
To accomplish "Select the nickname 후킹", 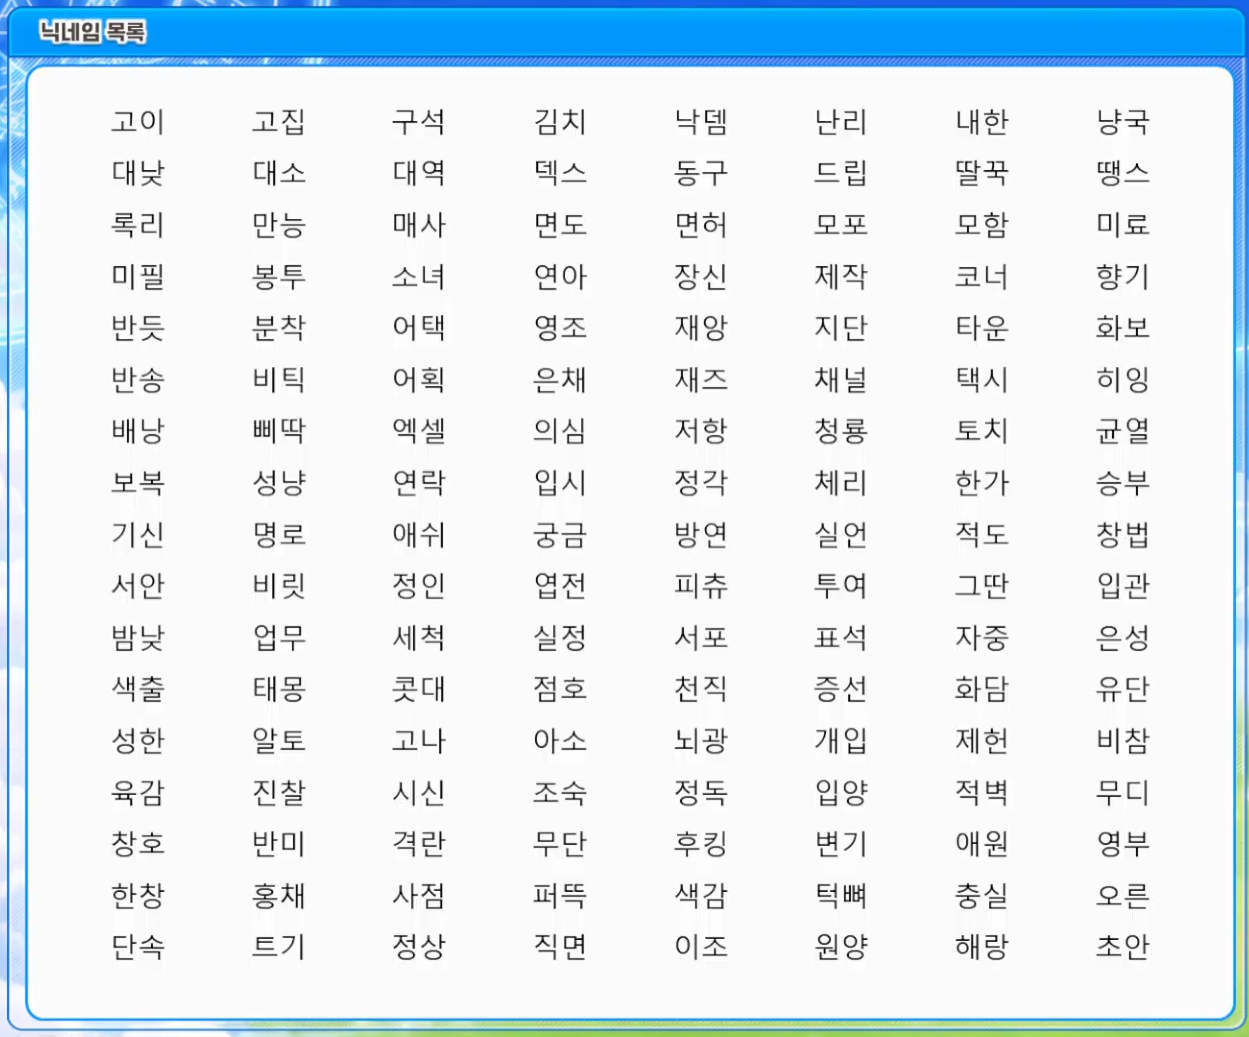I will pyautogui.click(x=701, y=844).
